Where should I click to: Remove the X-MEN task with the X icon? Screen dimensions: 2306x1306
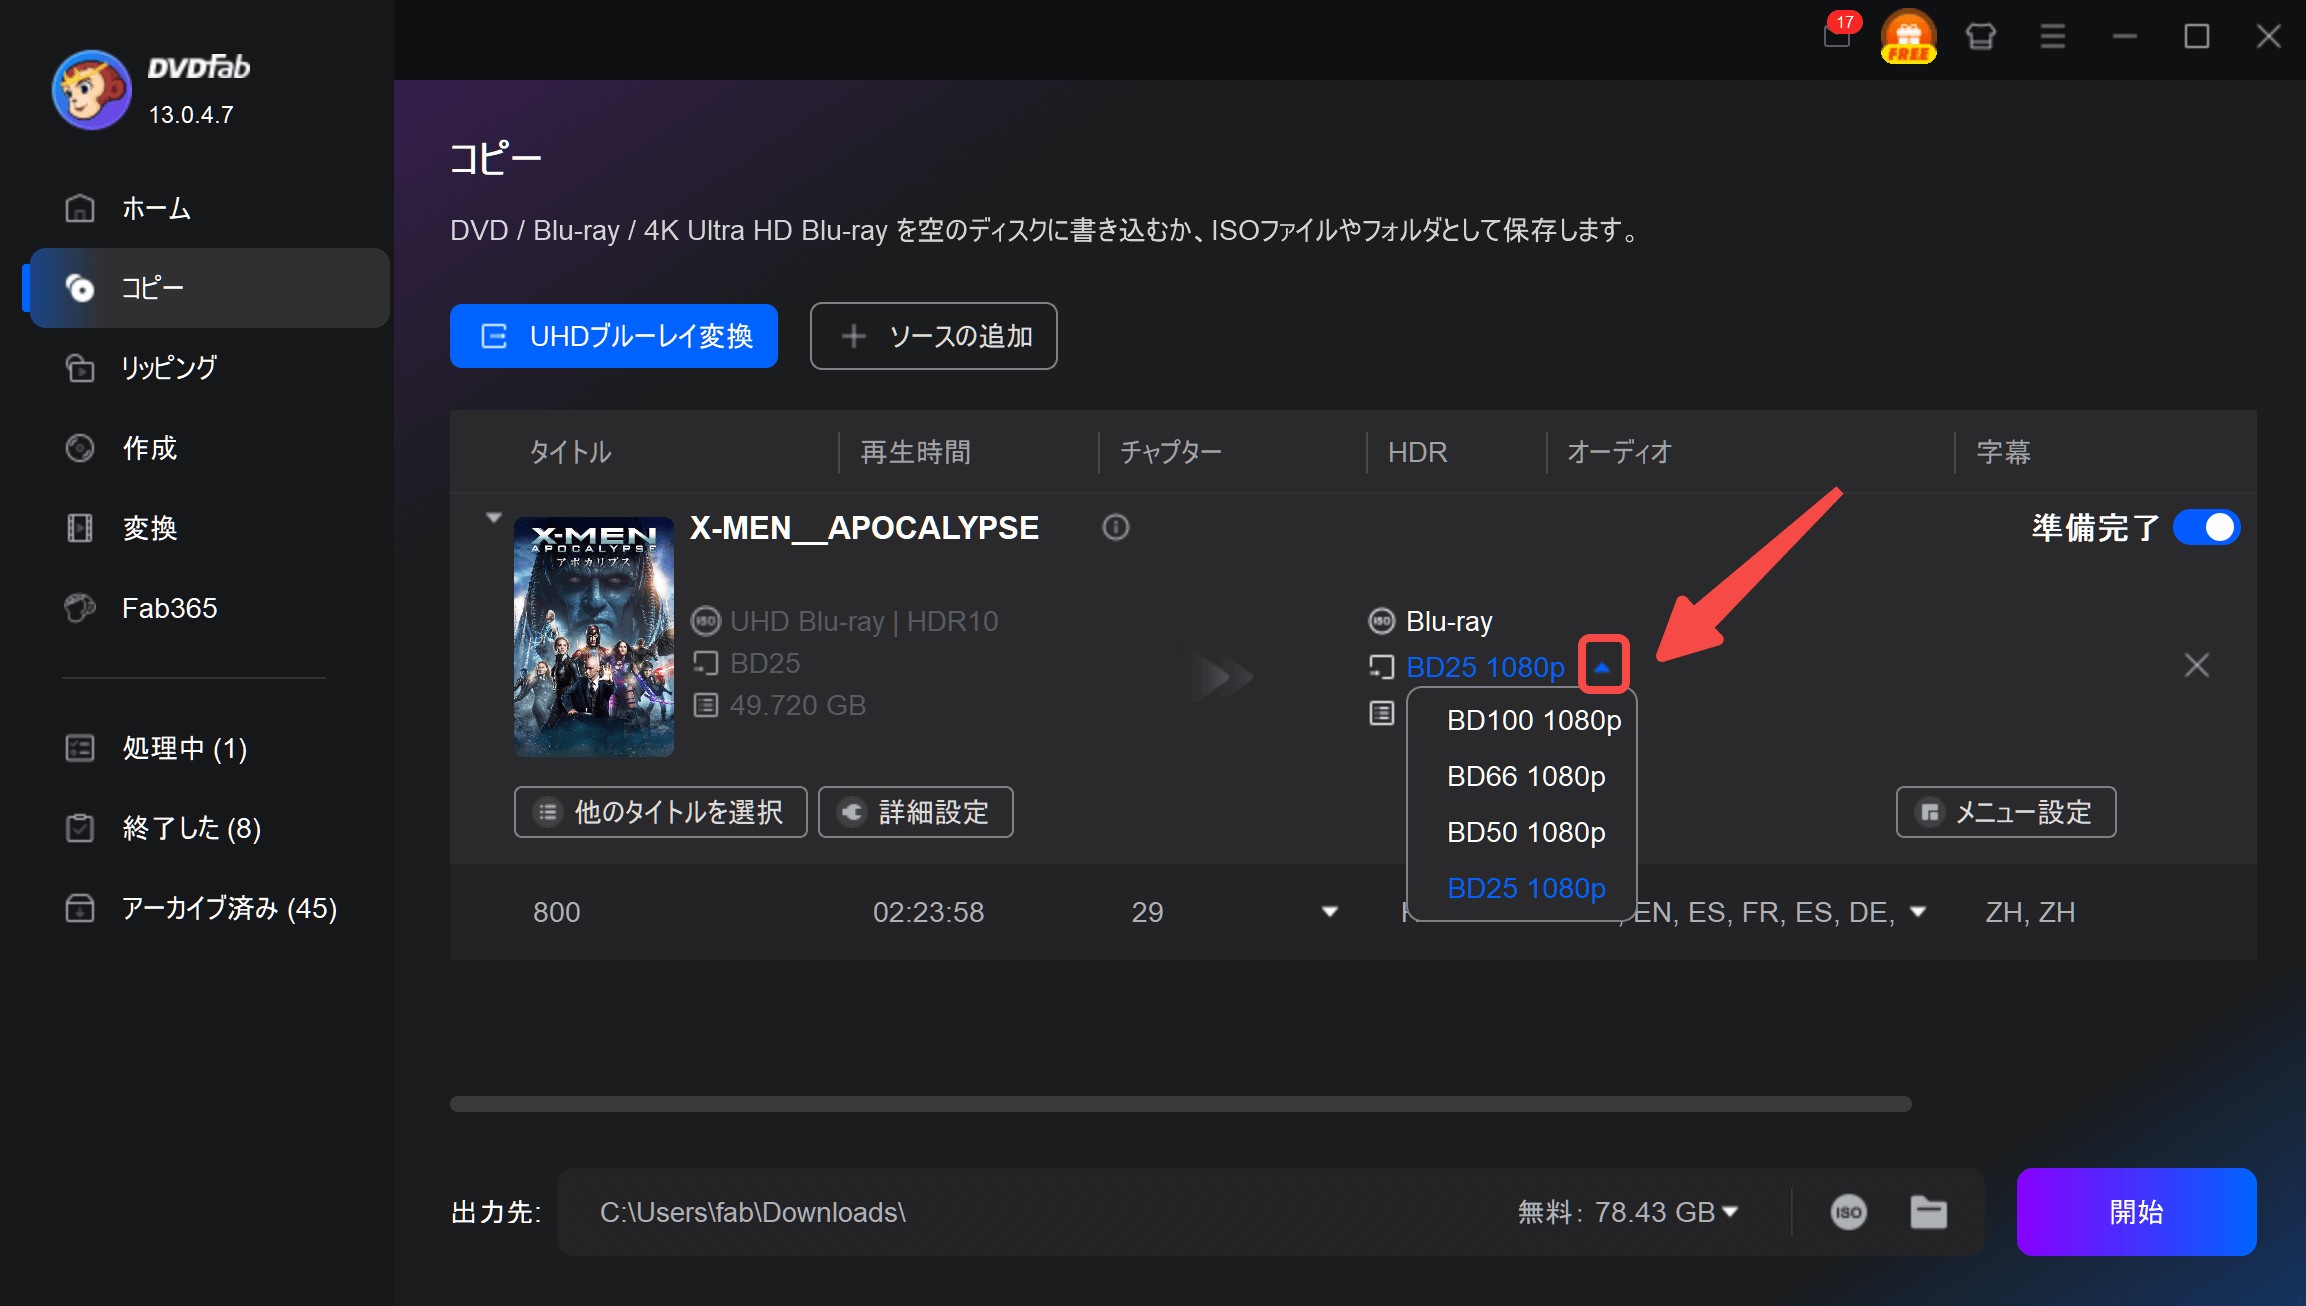[x=2196, y=665]
